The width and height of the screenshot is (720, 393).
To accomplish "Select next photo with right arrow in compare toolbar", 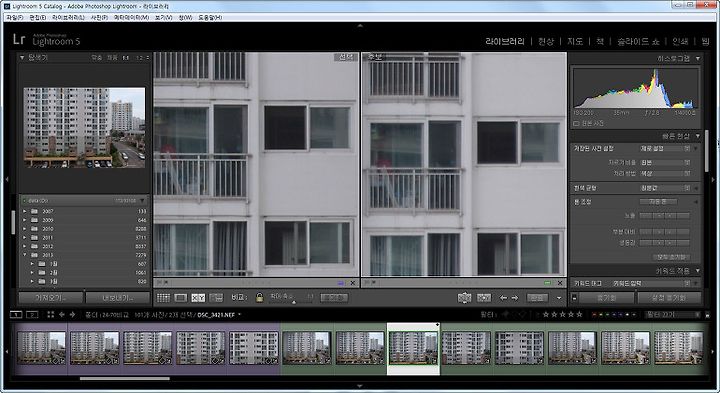I will (x=515, y=298).
